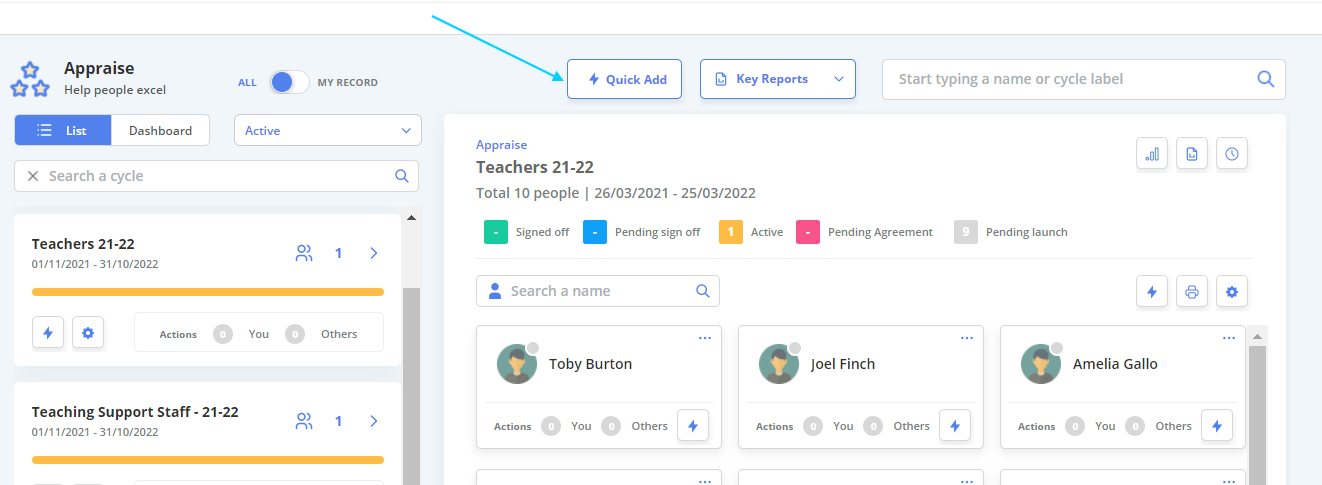The width and height of the screenshot is (1322, 485).
Task: Filter by Pending Agreement badge
Action: coord(808,232)
